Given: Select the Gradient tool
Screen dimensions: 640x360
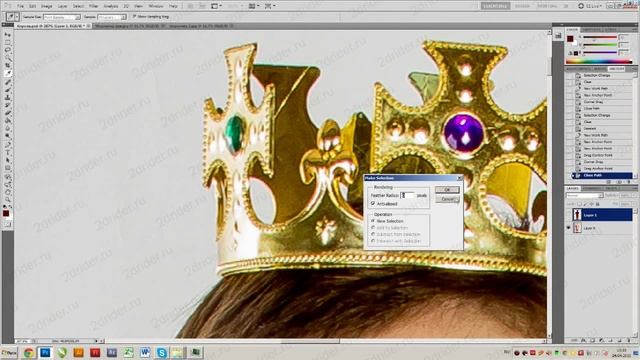Looking at the screenshot, I should [8, 121].
